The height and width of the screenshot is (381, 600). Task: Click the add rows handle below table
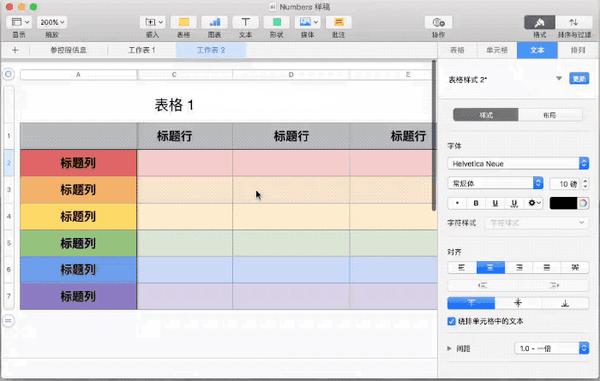pos(8,321)
